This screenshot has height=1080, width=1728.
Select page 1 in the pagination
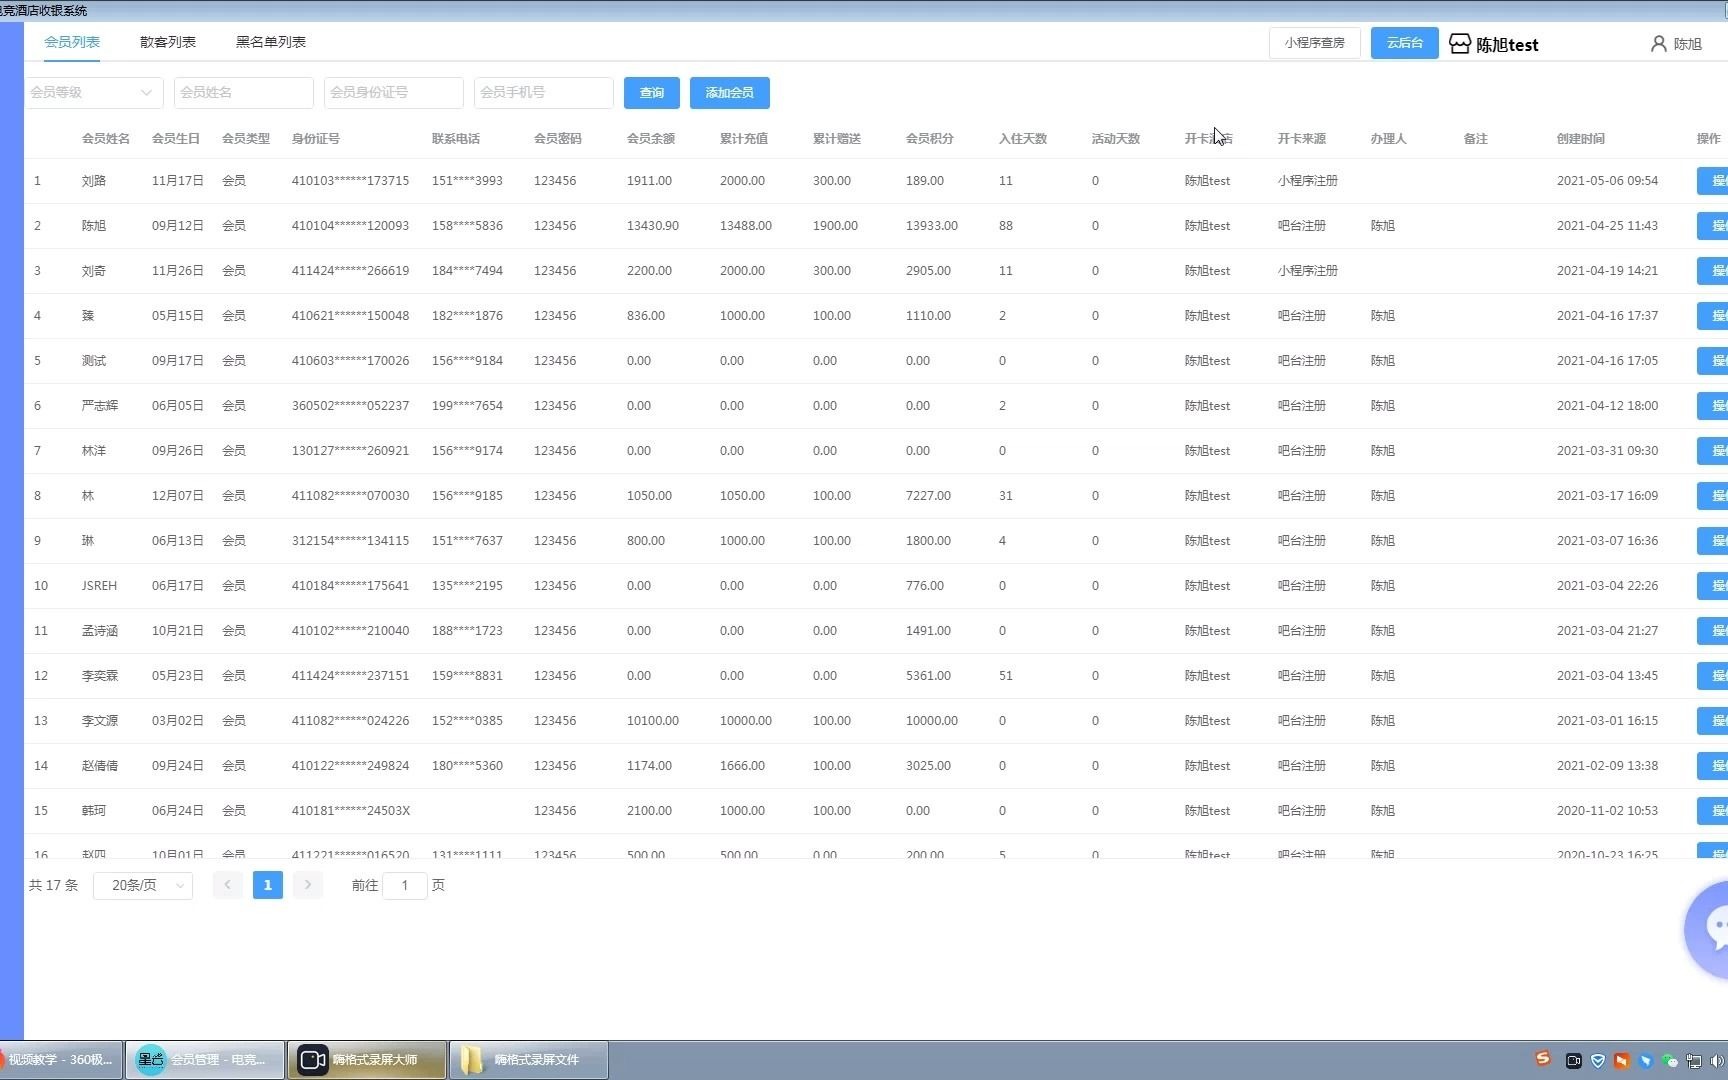(x=268, y=885)
